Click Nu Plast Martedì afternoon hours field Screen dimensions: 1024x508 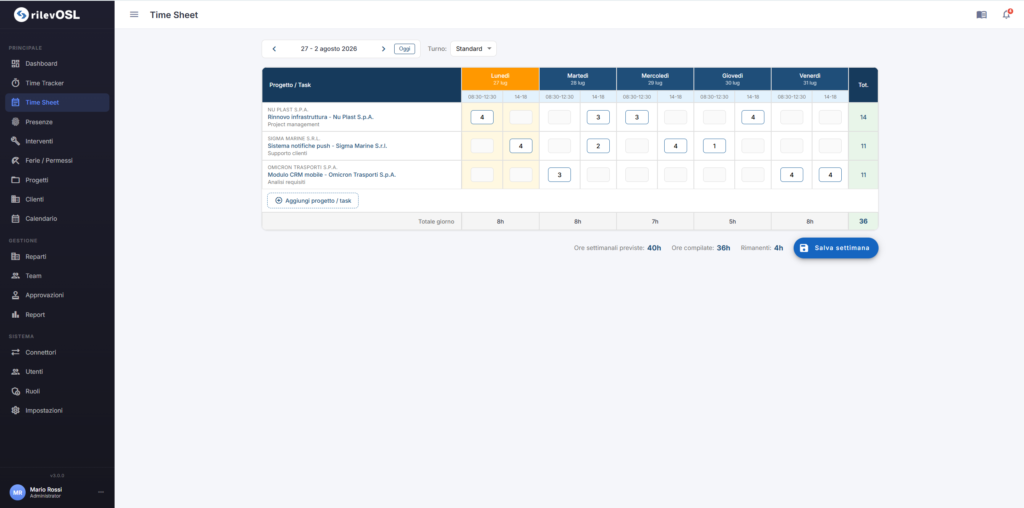(x=598, y=118)
